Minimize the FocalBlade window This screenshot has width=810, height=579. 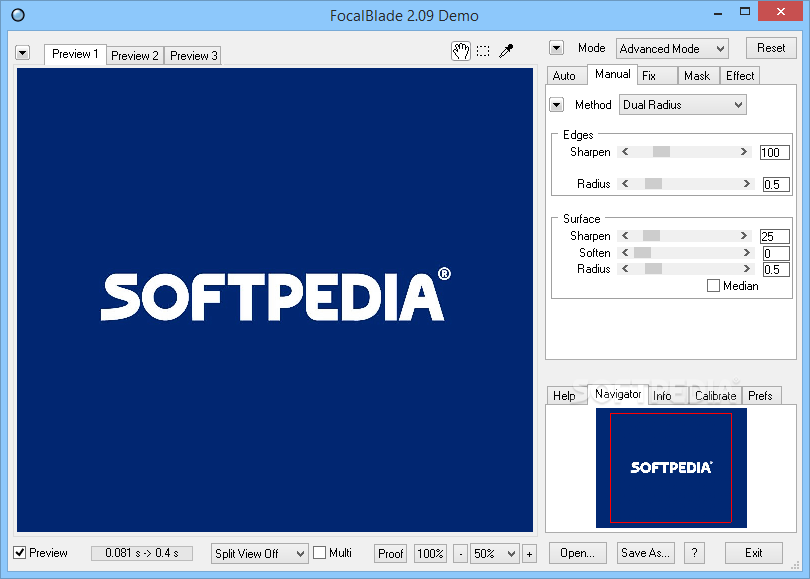pyautogui.click(x=718, y=12)
